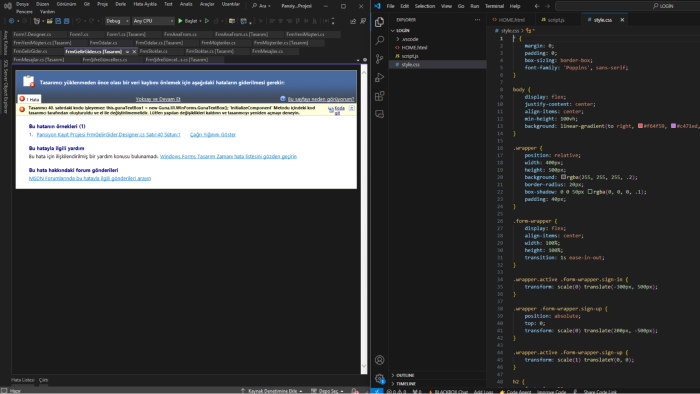The width and height of the screenshot is (700, 394).
Task: Open Hata Listesi panel tab
Action: 23,380
